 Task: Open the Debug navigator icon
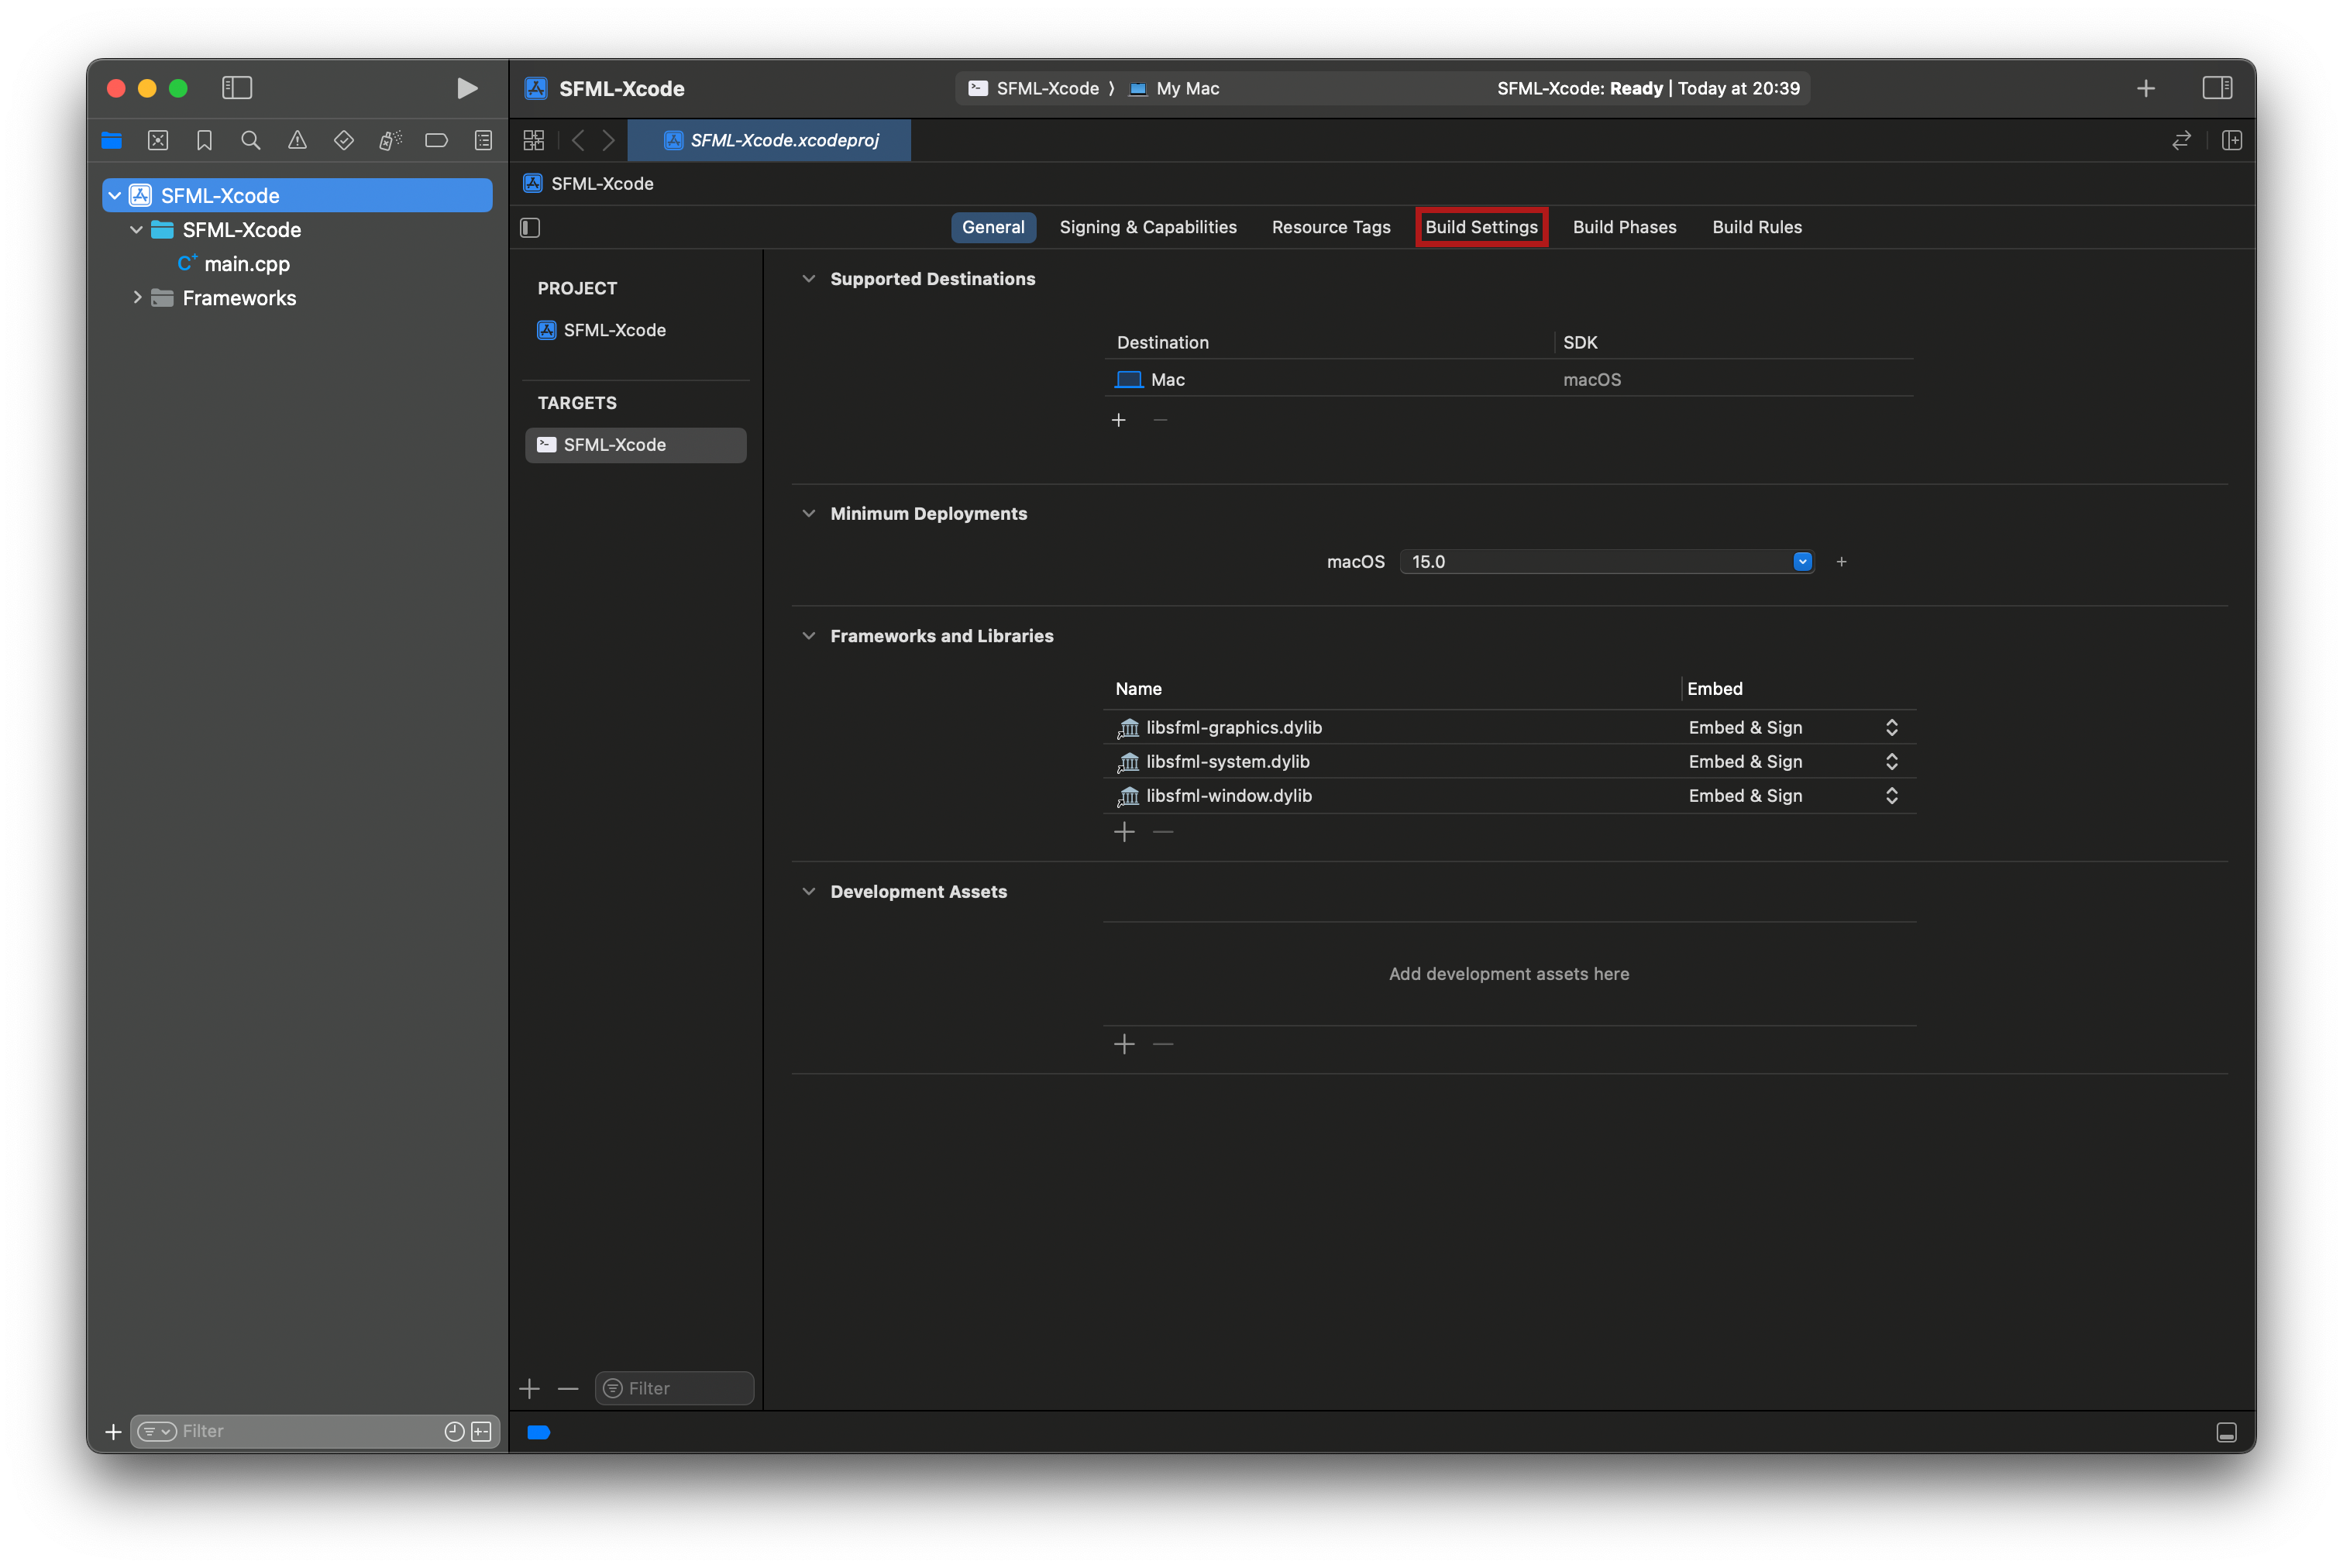tap(390, 140)
